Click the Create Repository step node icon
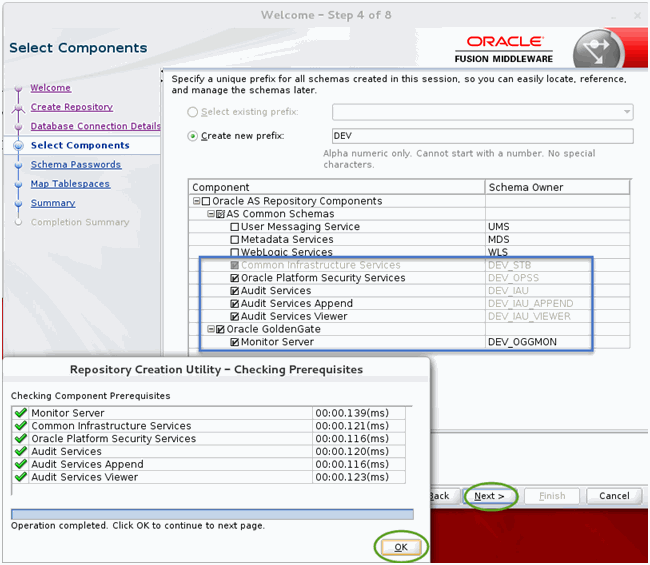The width and height of the screenshot is (650, 565). (x=18, y=107)
